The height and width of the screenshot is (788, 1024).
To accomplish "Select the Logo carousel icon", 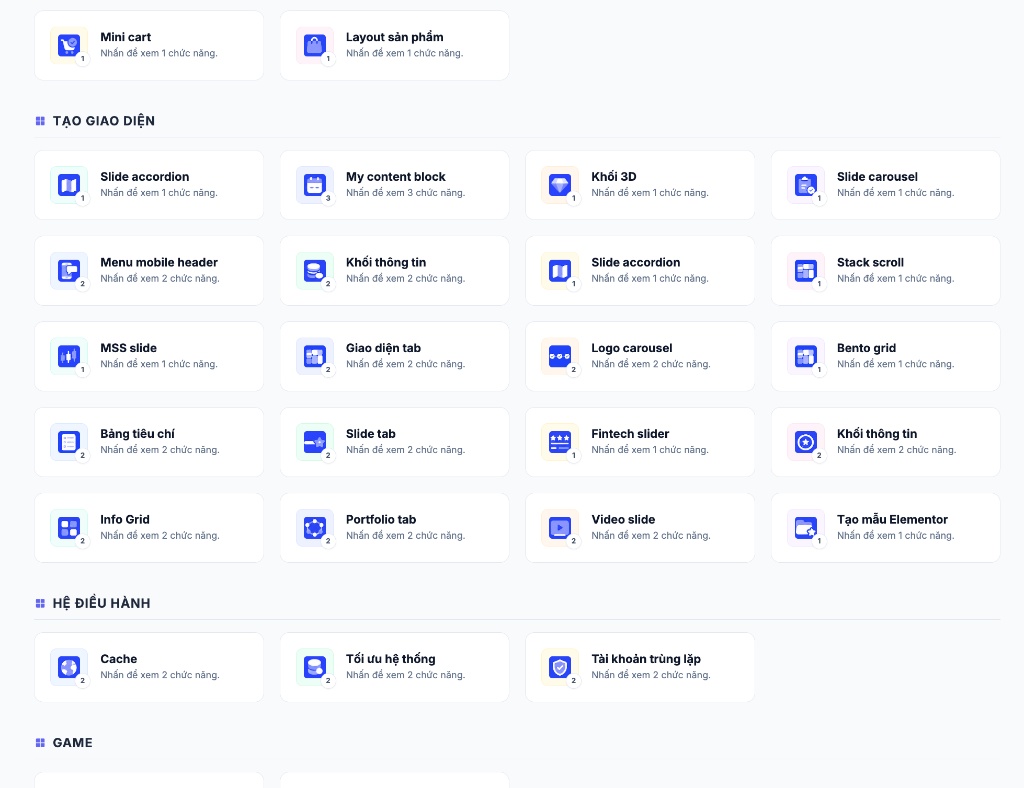I will coord(560,356).
